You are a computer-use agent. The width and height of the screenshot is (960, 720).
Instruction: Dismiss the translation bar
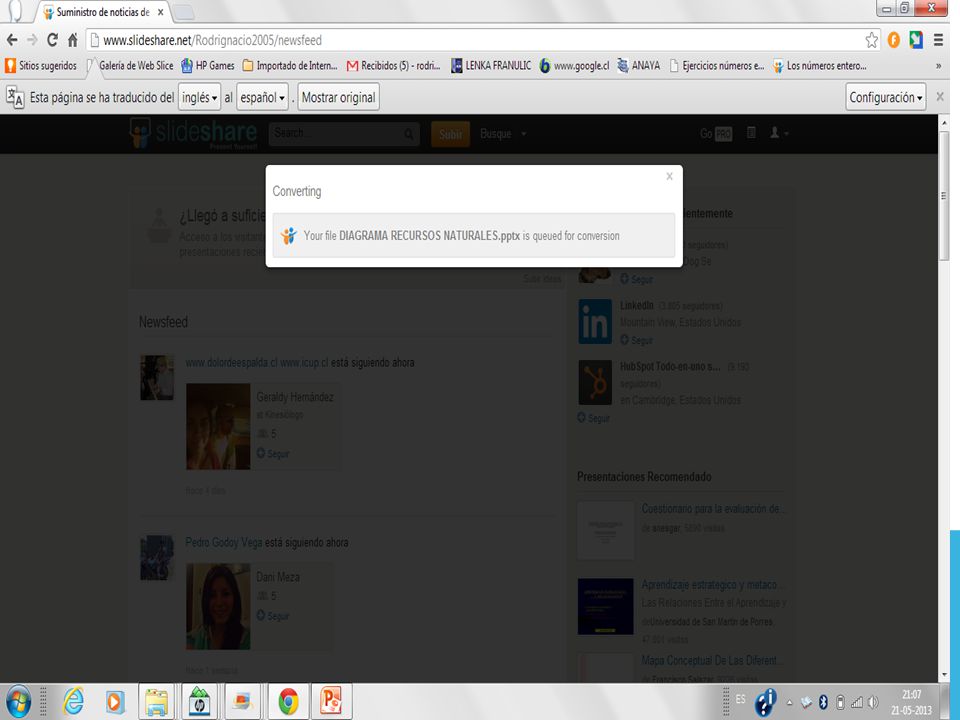click(940, 97)
